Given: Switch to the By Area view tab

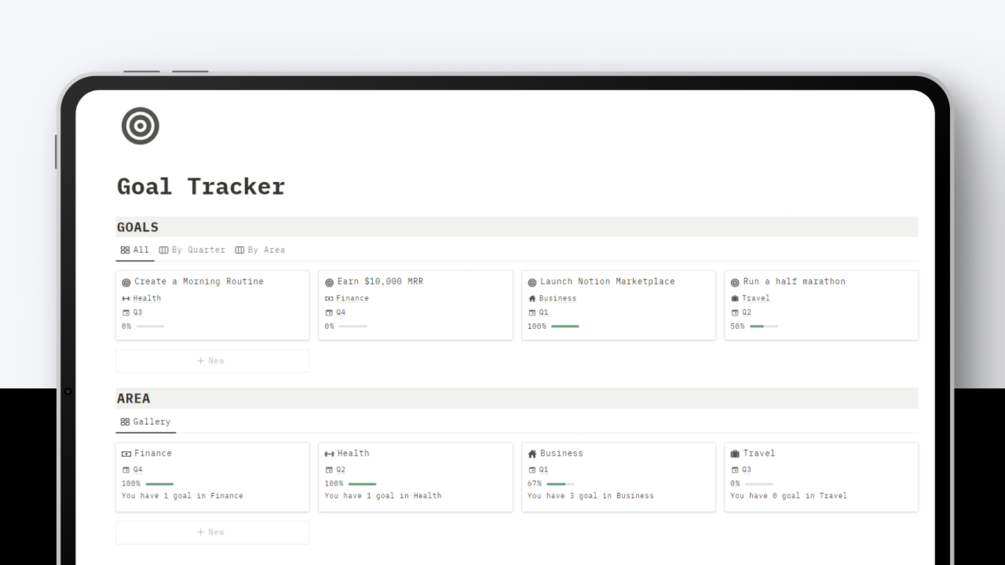Looking at the screenshot, I should (x=260, y=250).
